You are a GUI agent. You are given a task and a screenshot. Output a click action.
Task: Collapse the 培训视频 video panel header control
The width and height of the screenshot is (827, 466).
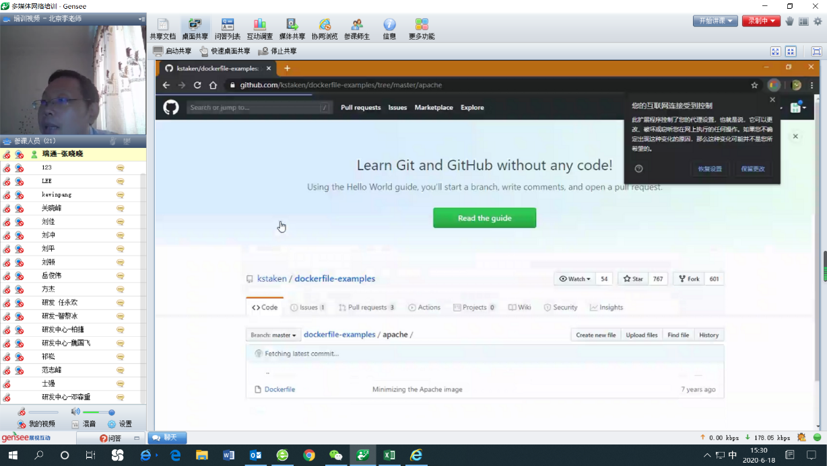(x=141, y=18)
